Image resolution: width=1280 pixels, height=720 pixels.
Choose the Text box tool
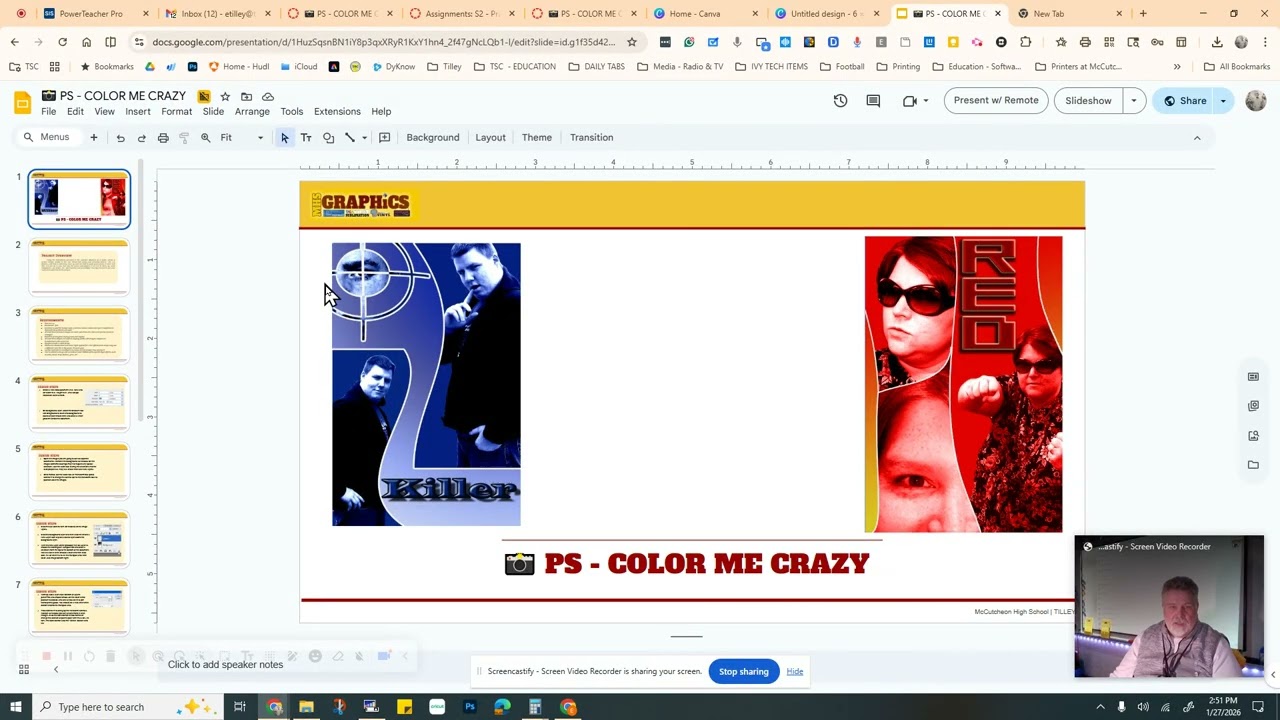click(306, 138)
